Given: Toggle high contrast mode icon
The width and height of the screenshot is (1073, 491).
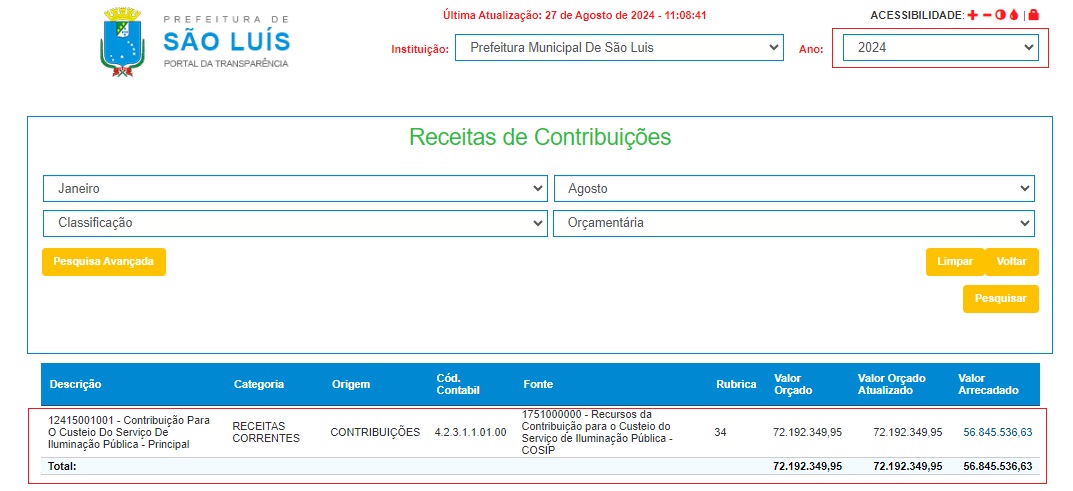Looking at the screenshot, I should click(x=1000, y=15).
